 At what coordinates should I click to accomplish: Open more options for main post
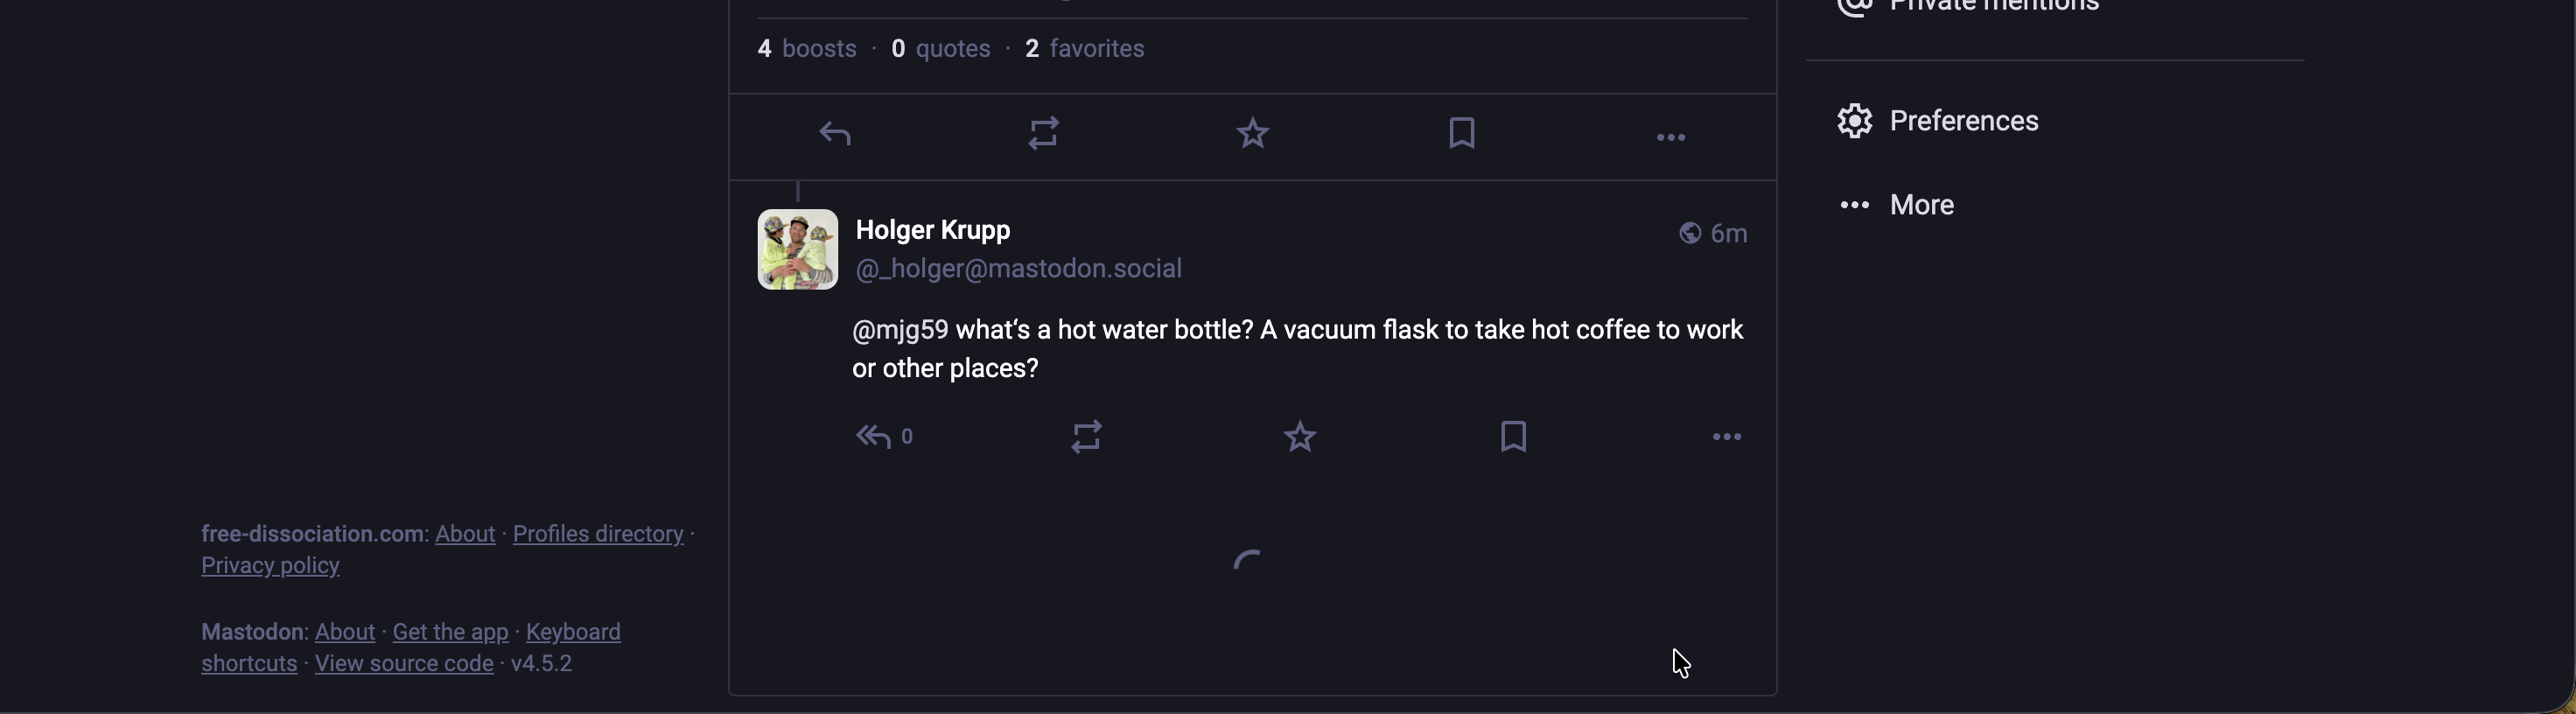[1671, 137]
